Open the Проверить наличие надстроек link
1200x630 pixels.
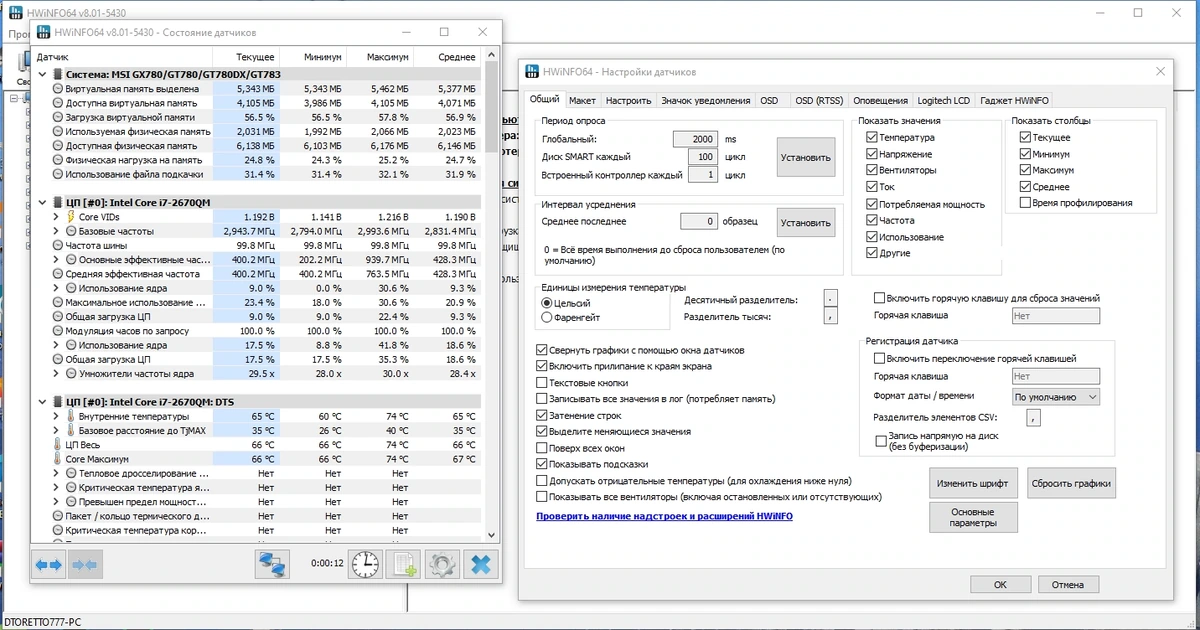(664, 516)
